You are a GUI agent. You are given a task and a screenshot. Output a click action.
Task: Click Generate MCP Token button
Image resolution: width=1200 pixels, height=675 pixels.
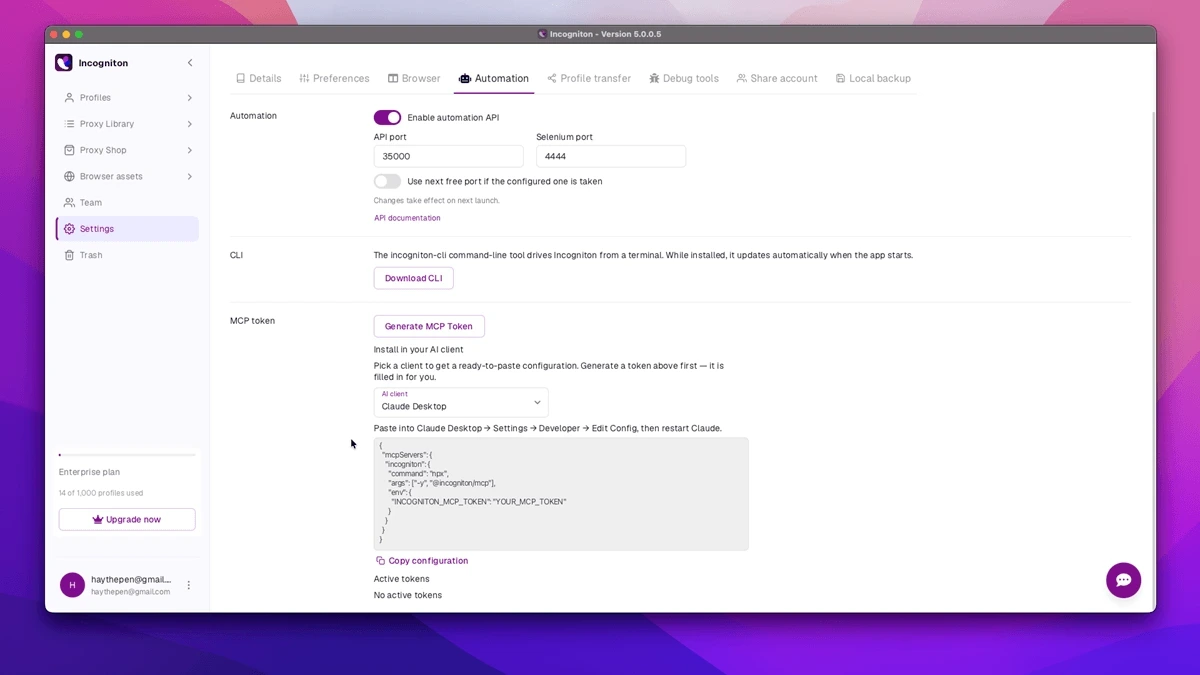(x=429, y=326)
